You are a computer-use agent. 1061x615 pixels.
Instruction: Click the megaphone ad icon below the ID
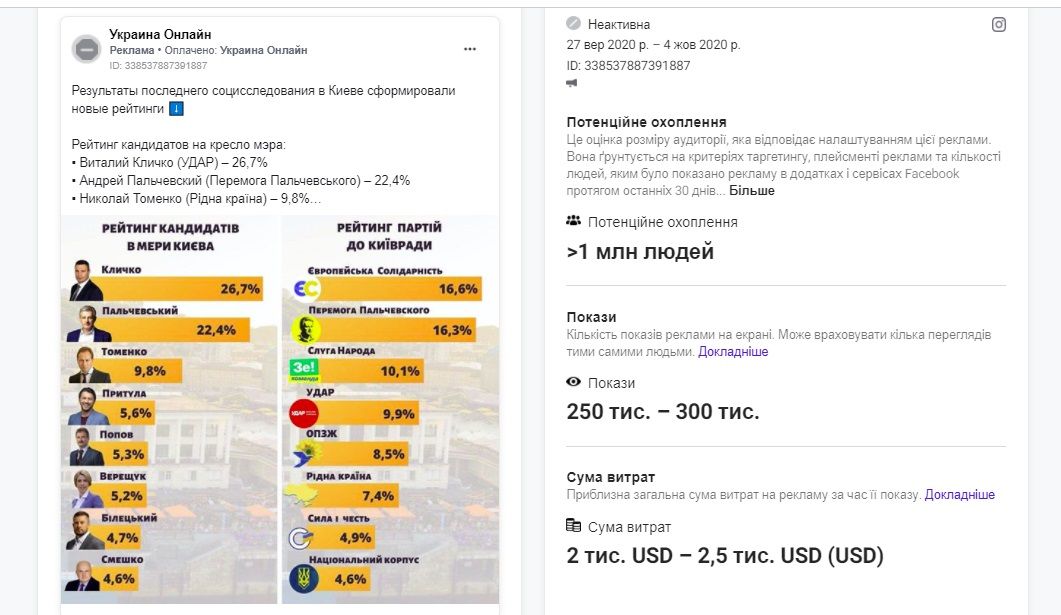click(571, 82)
